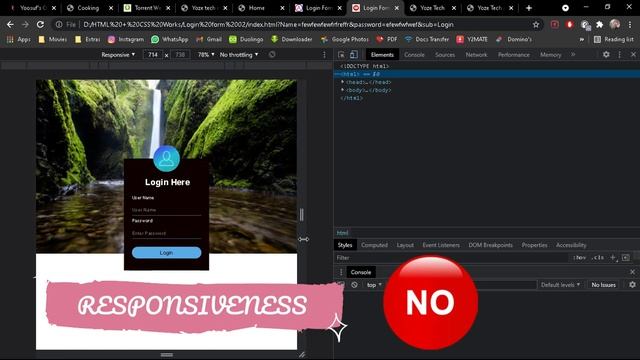This screenshot has height=360, width=640.
Task: Click the User Name input field
Action: (167, 210)
